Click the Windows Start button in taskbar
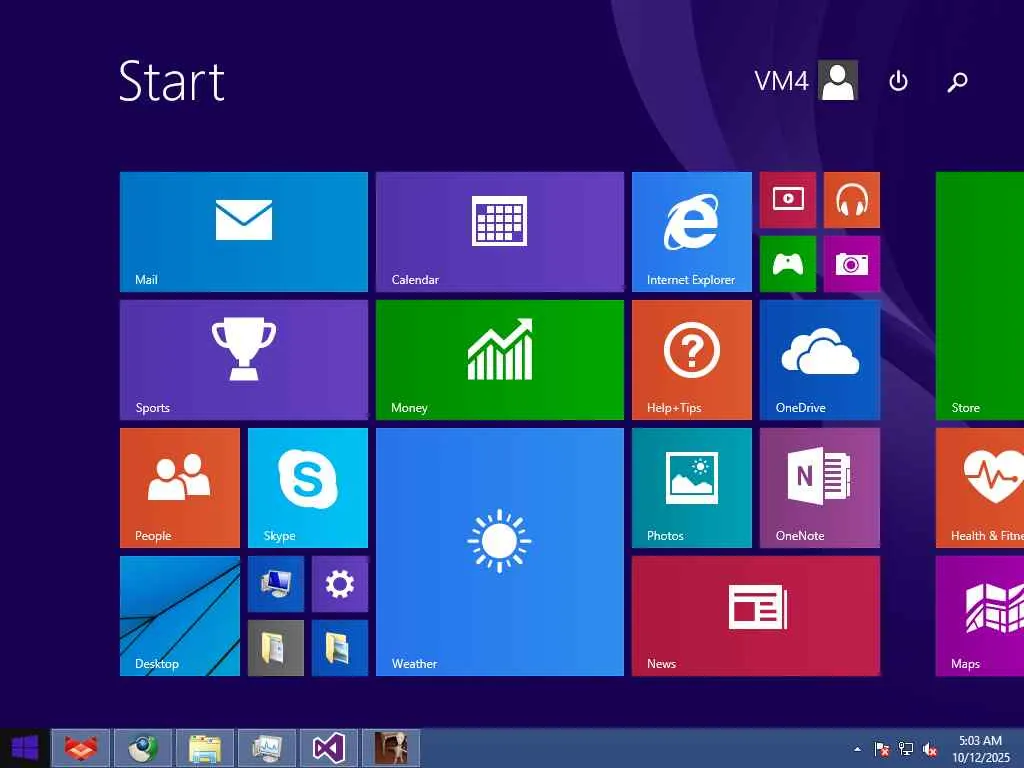Screen dimensions: 1024x768 tap(24, 748)
